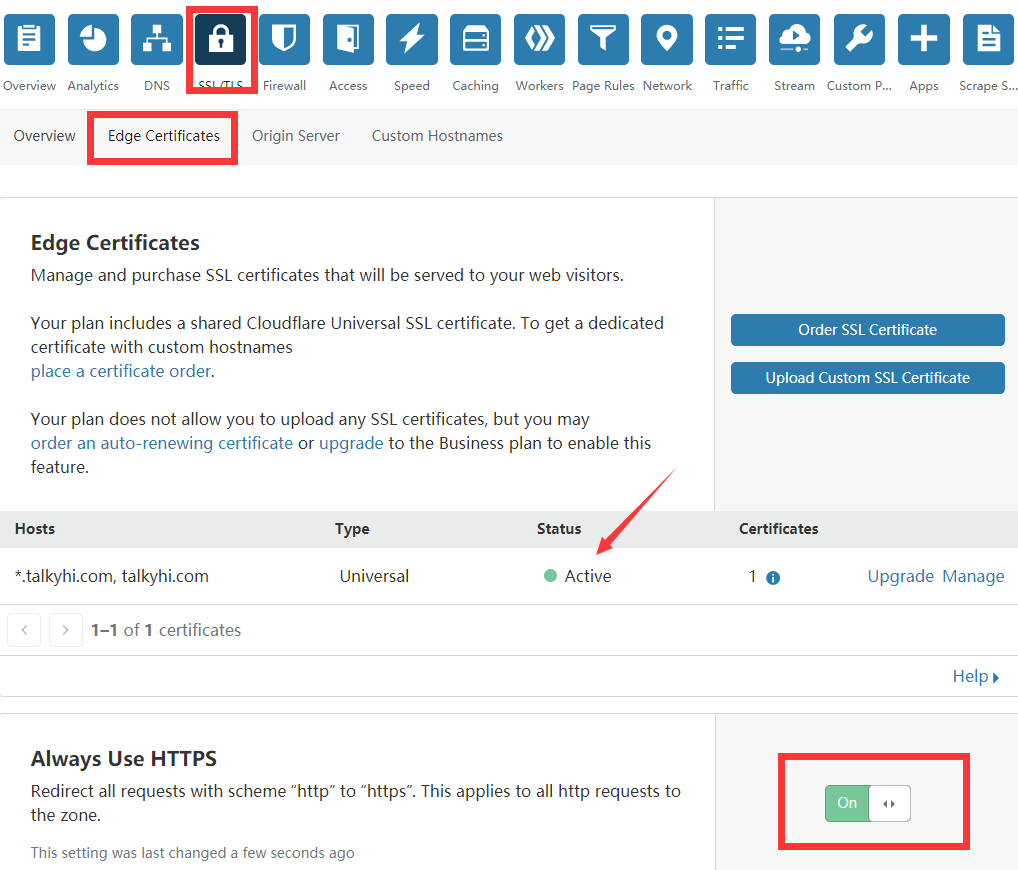
Task: Click the Upload Custom SSL Certificate button
Action: [x=867, y=378]
